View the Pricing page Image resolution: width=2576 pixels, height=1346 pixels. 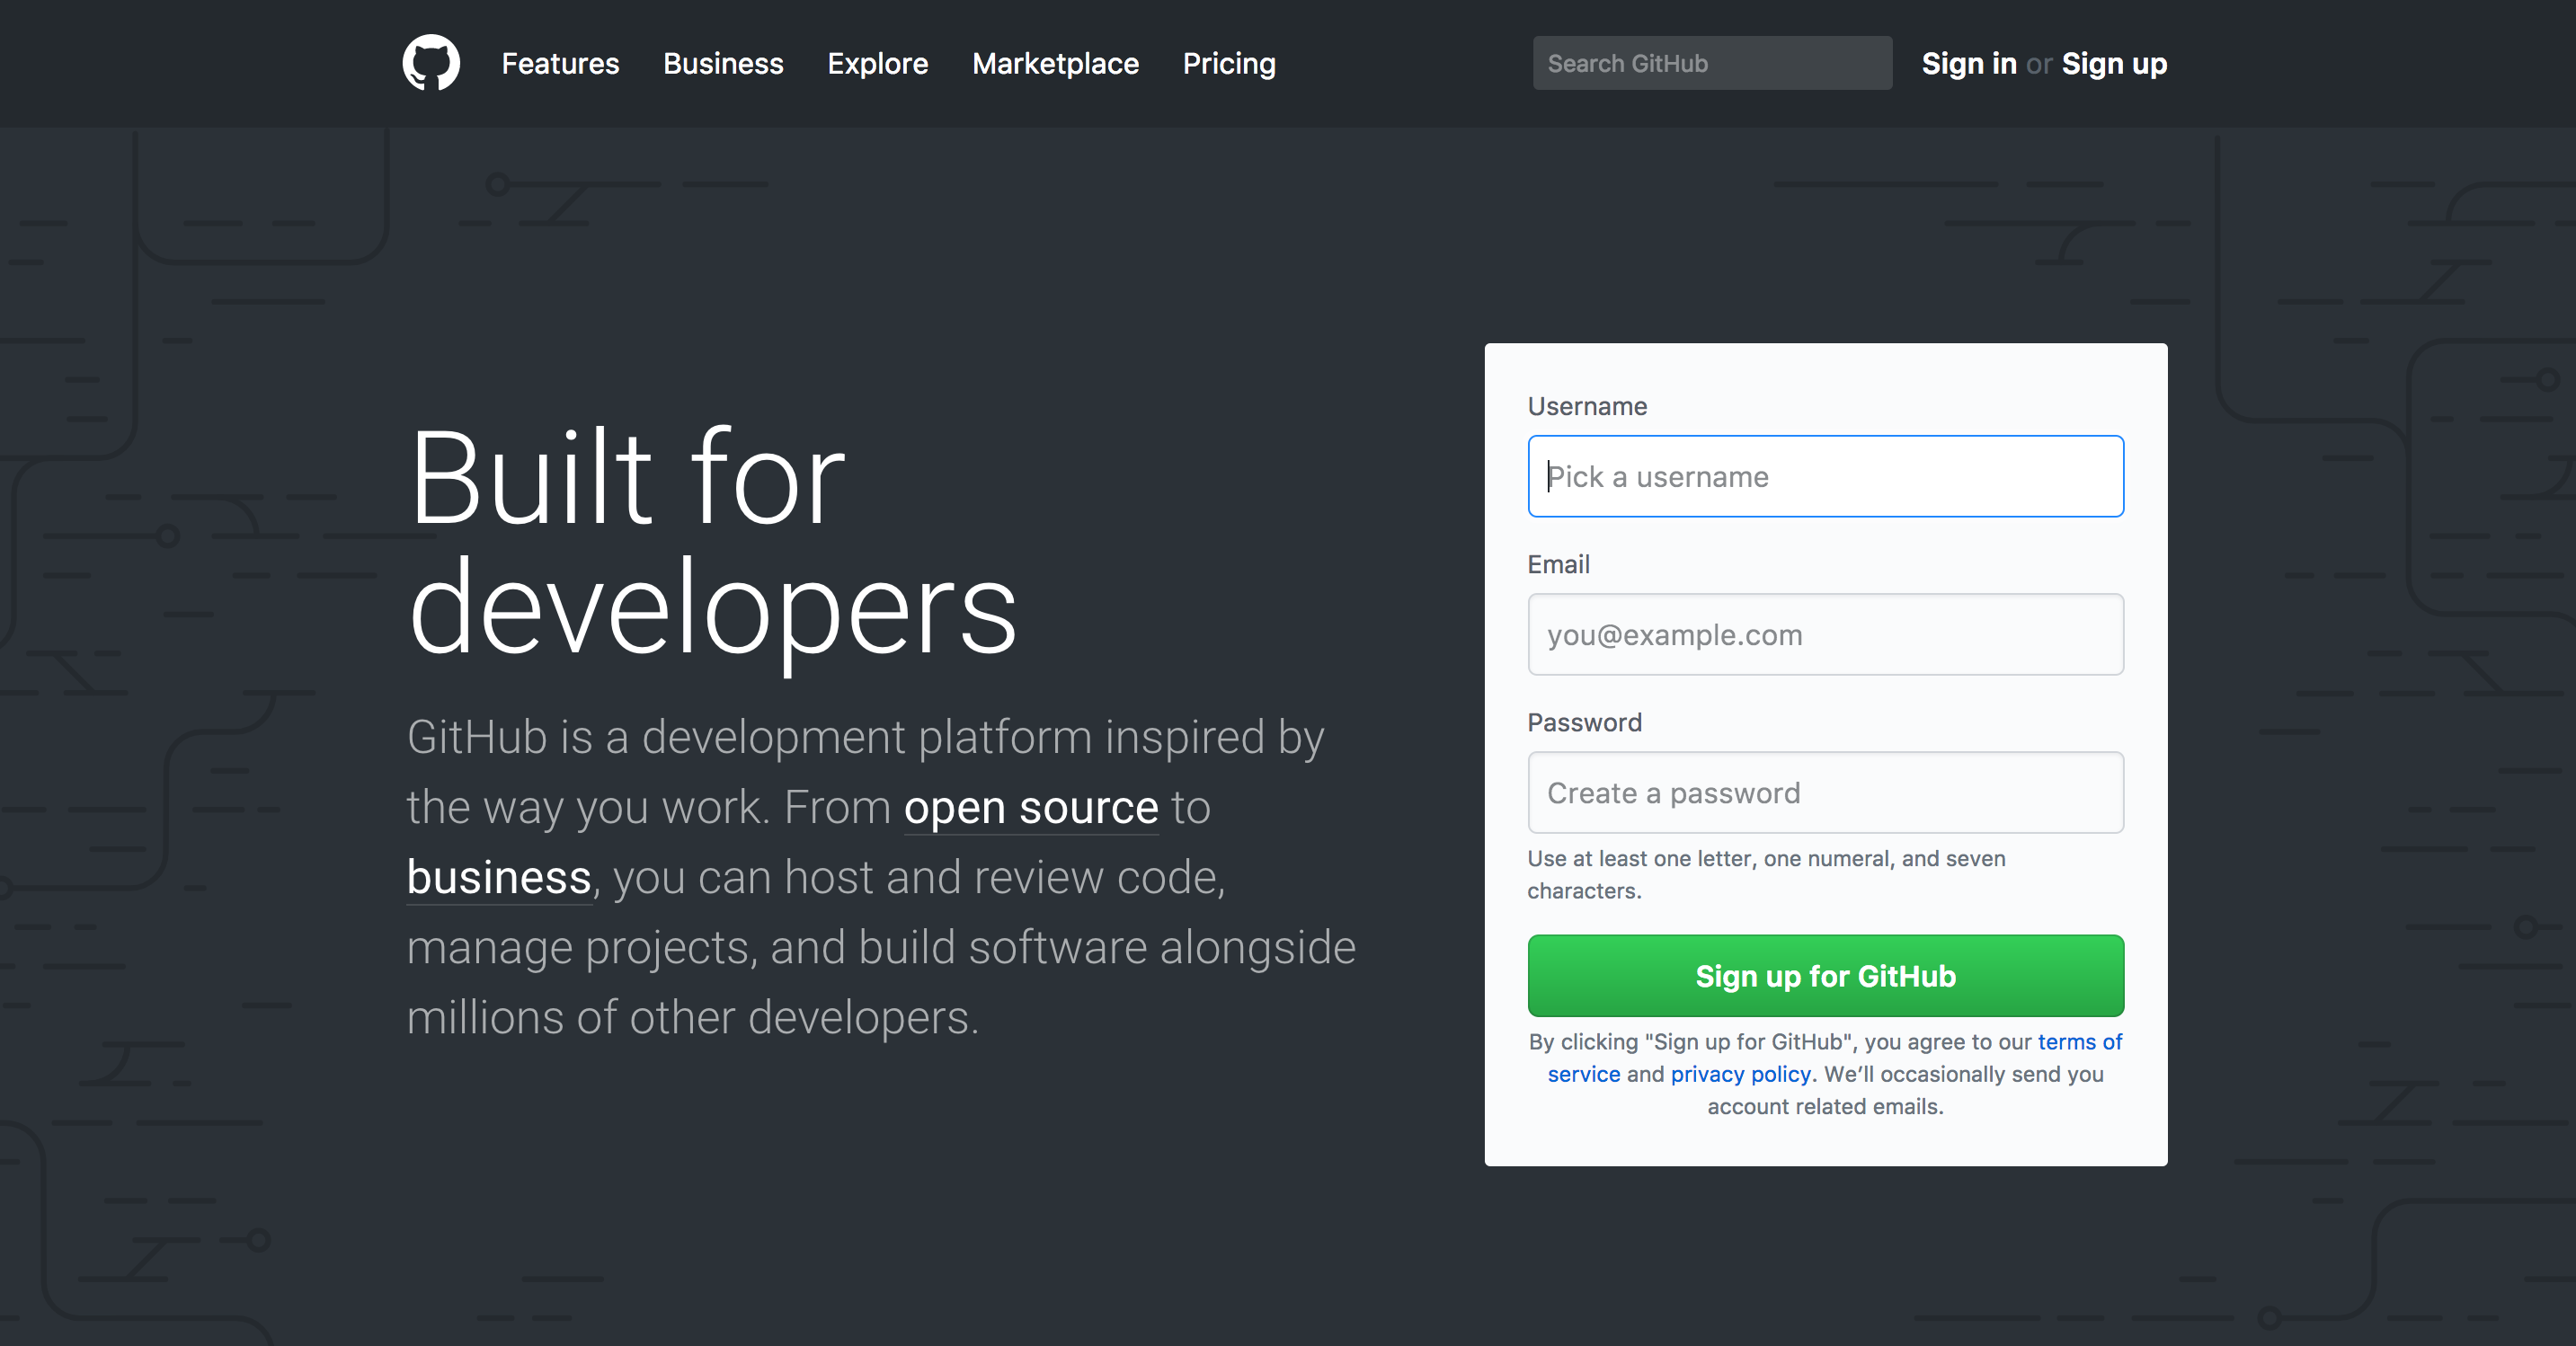1229,64
